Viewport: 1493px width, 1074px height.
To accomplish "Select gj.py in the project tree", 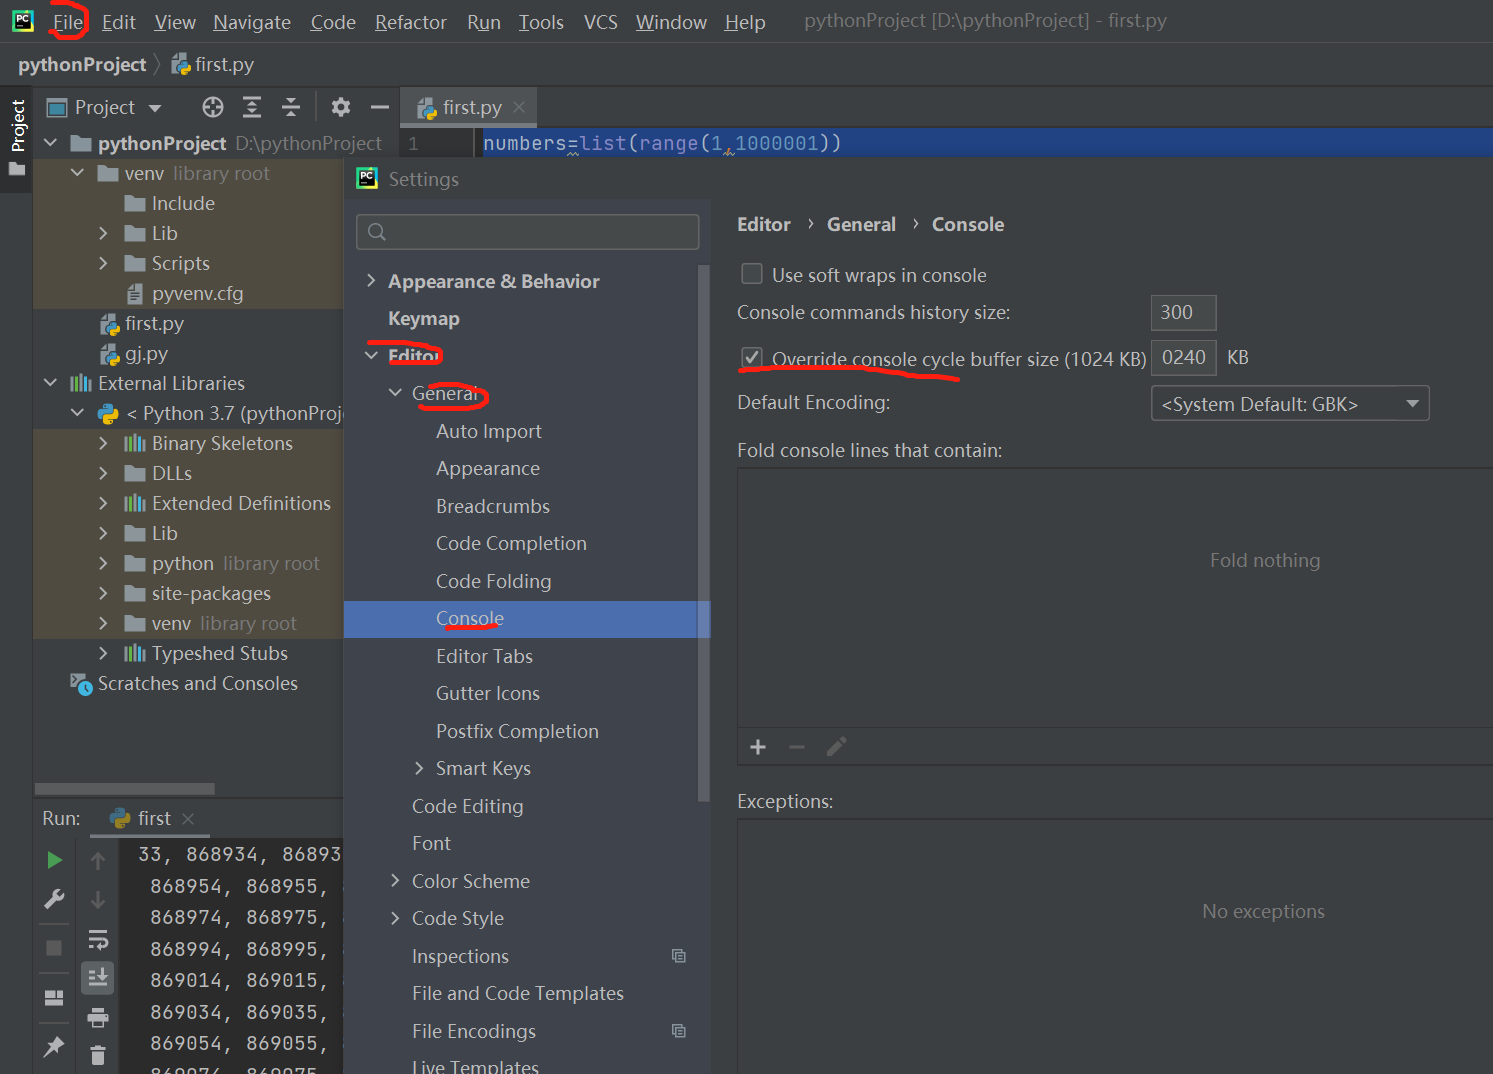I will [146, 353].
